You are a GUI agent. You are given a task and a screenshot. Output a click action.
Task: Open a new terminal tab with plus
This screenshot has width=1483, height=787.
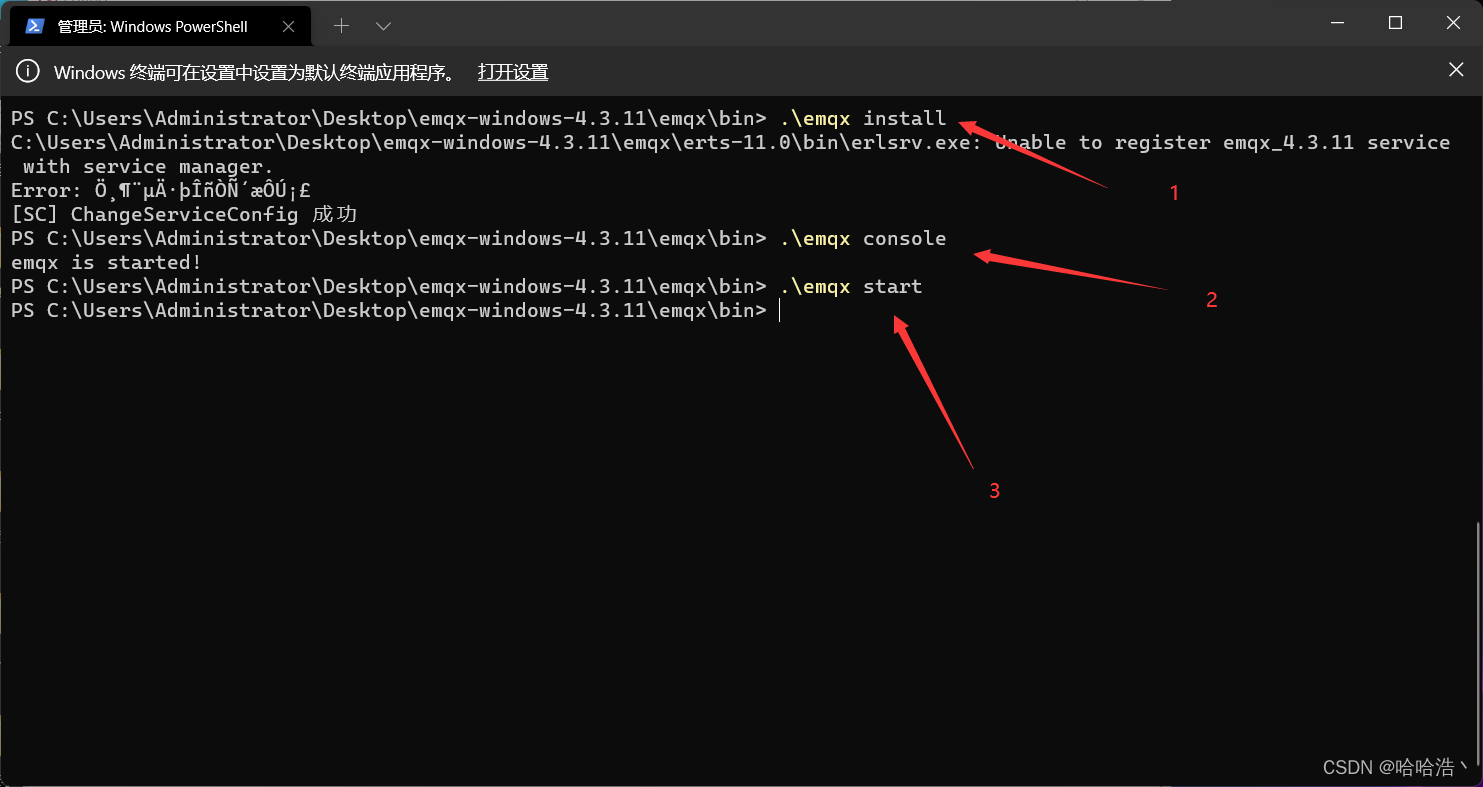coord(341,26)
